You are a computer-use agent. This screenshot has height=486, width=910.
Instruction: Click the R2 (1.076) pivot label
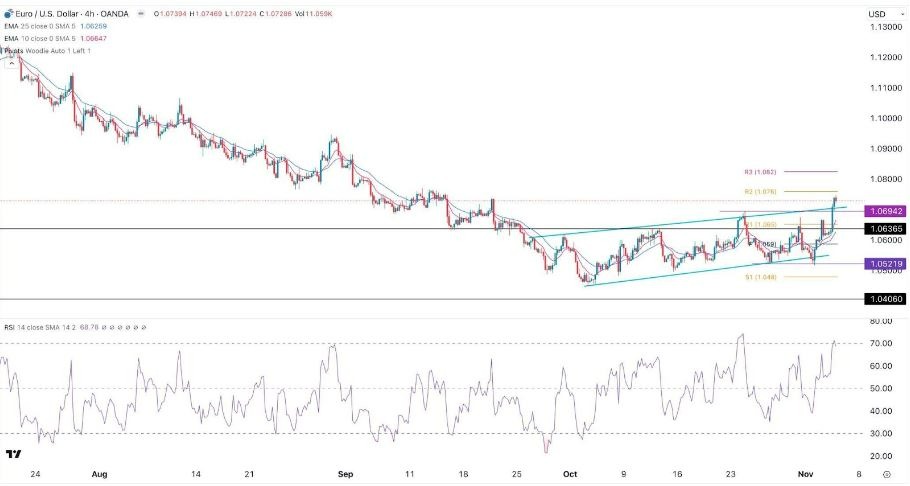click(760, 192)
